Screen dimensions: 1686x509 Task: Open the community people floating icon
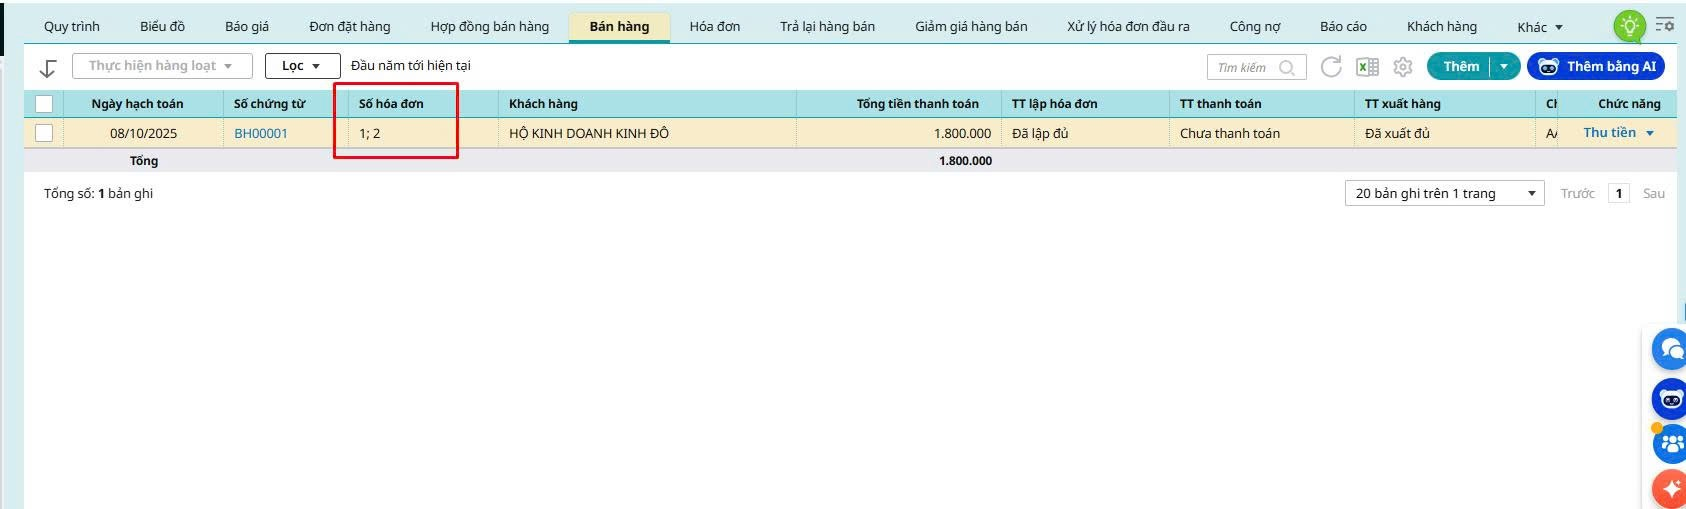coord(1669,443)
